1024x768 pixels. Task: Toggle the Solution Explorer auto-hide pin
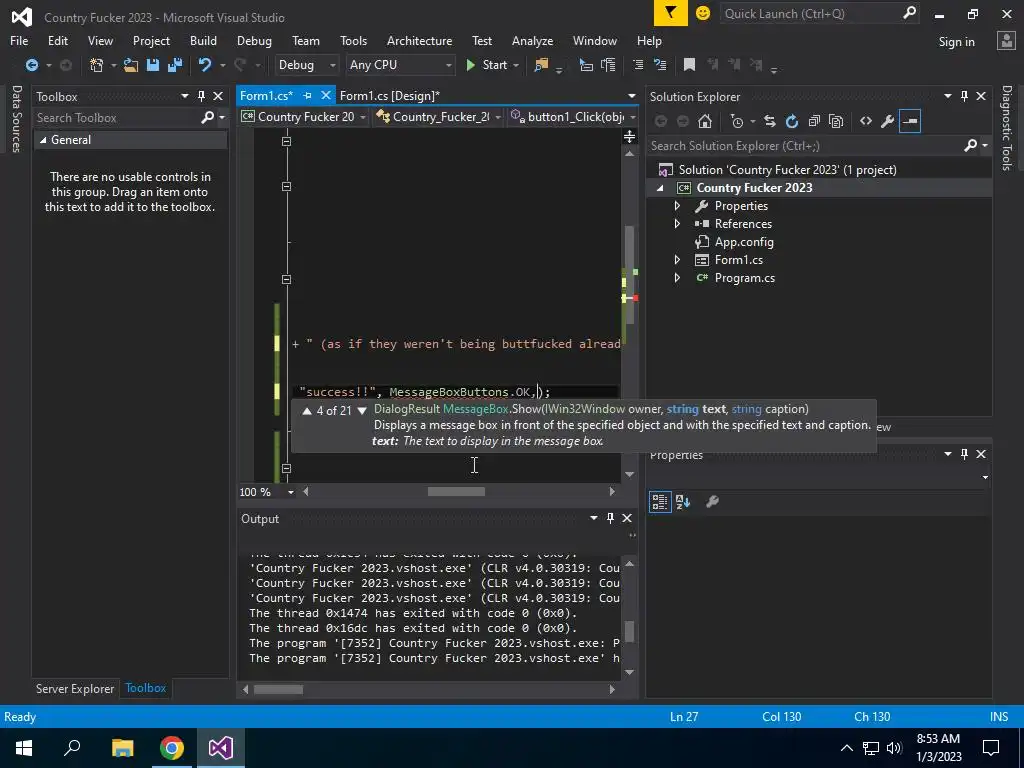coord(965,96)
